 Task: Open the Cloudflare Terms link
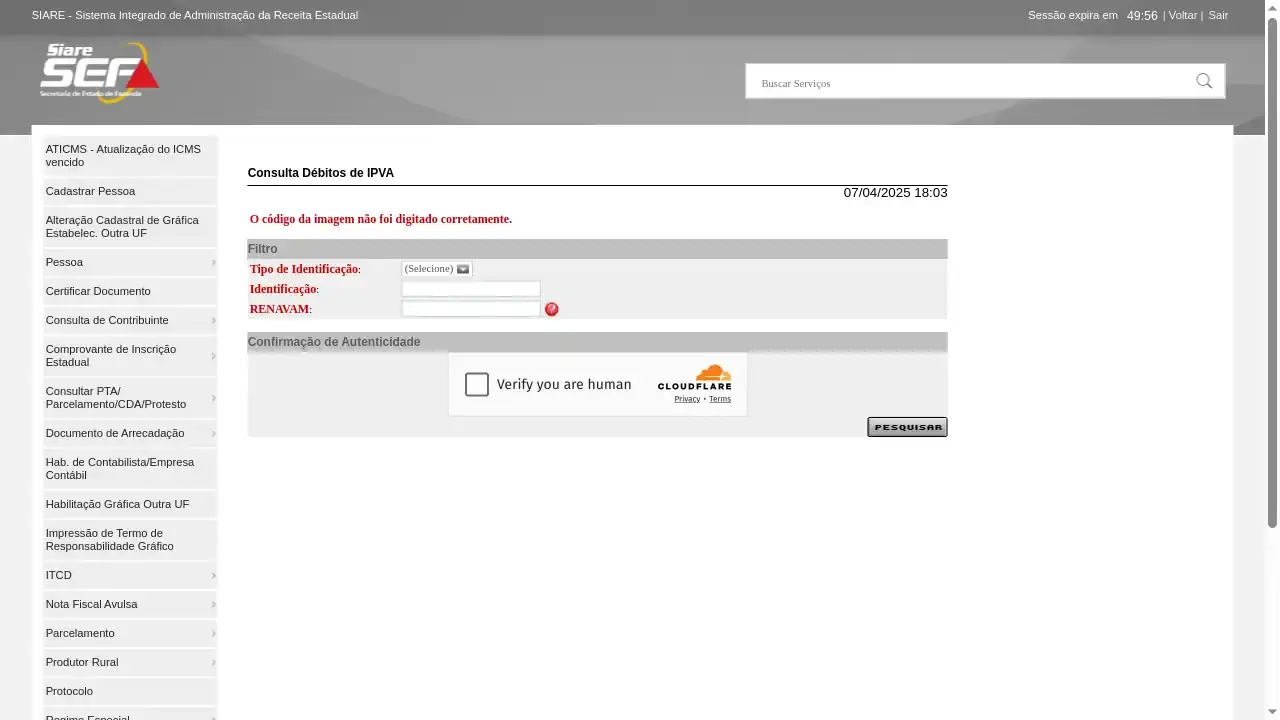point(720,399)
